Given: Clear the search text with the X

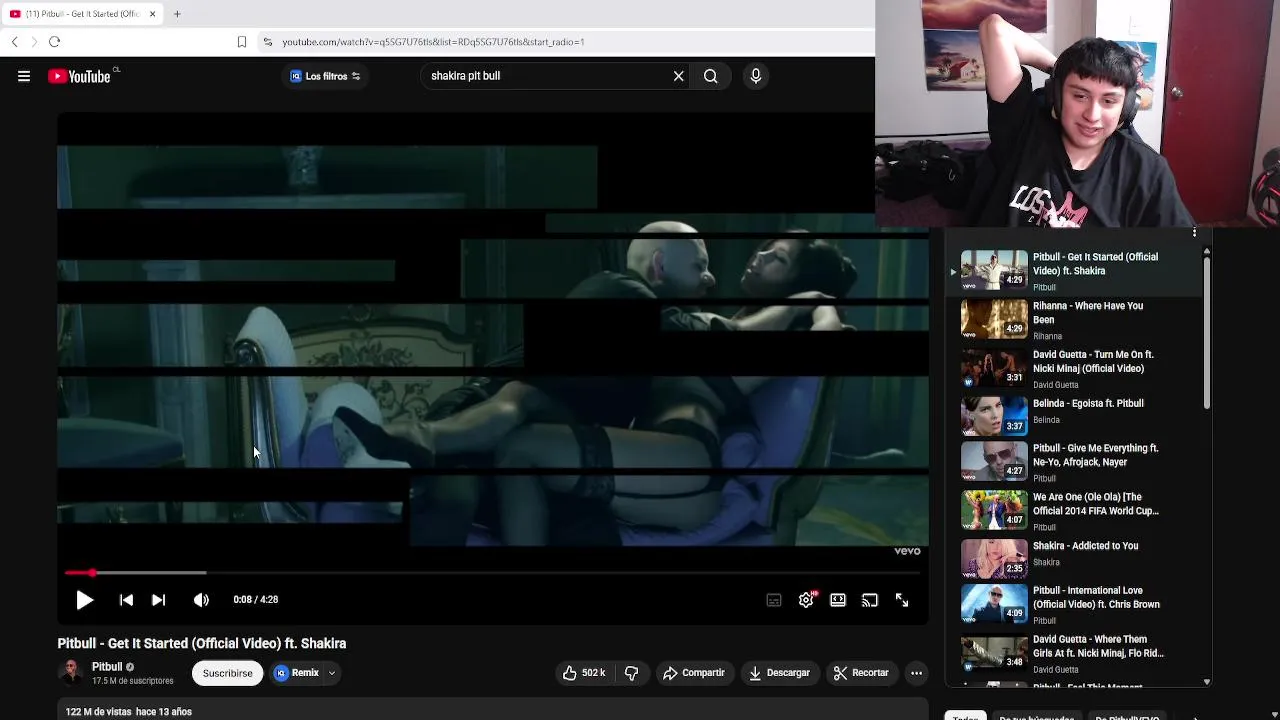Looking at the screenshot, I should tap(678, 76).
